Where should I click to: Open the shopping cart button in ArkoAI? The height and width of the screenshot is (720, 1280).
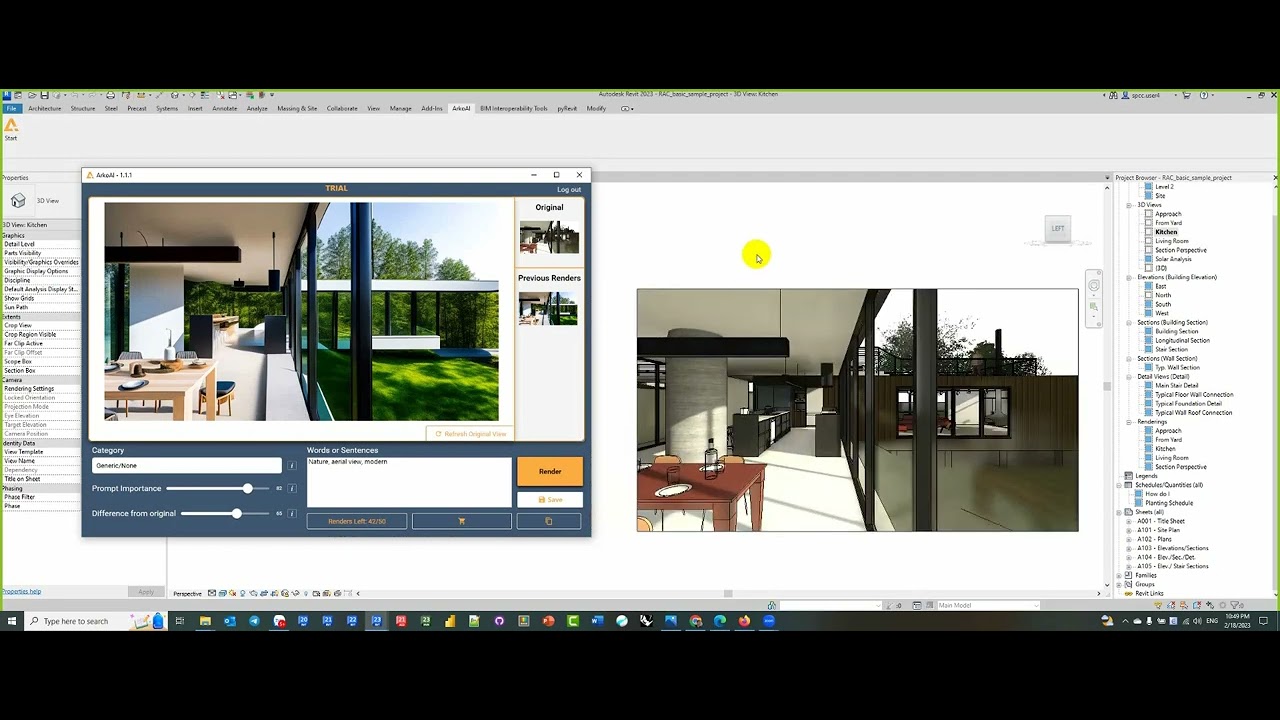point(461,521)
